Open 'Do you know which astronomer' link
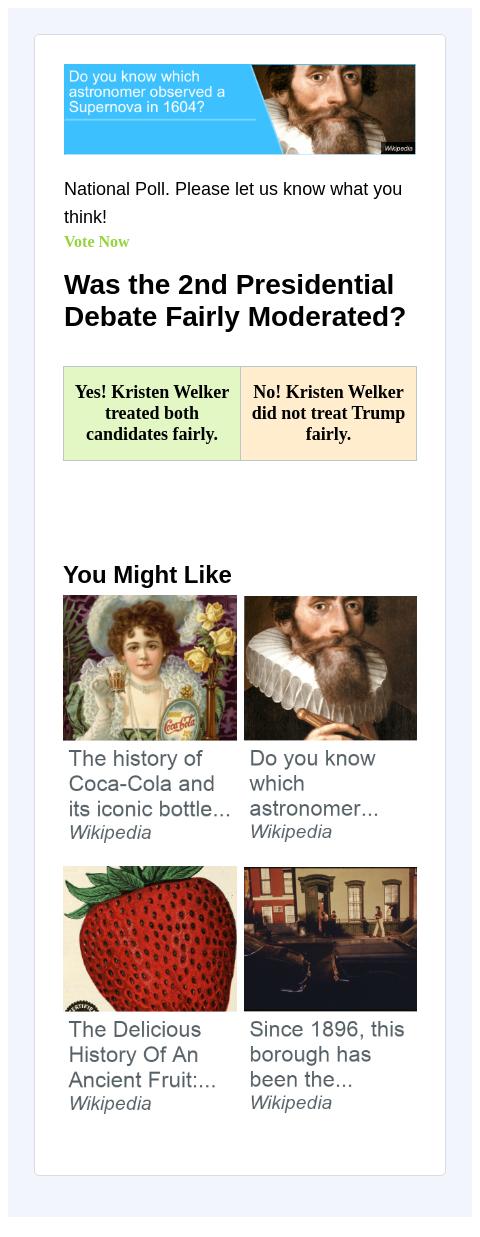This screenshot has width=480, height=1237. click(x=314, y=783)
